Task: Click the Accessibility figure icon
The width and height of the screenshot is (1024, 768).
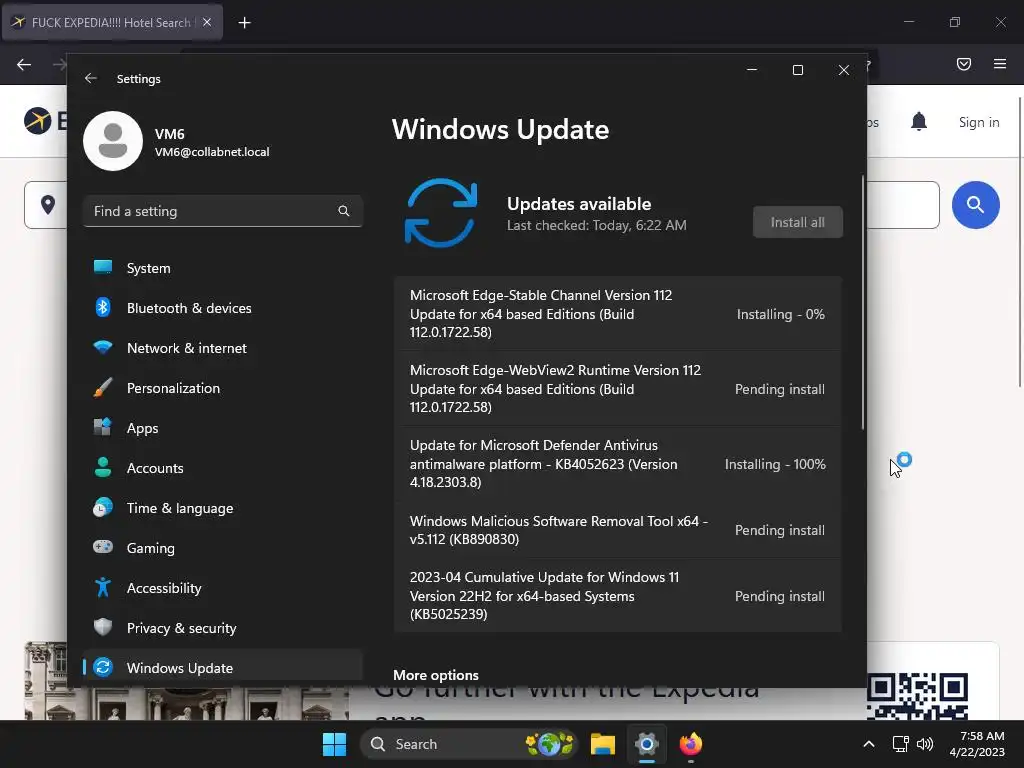Action: tap(103, 588)
